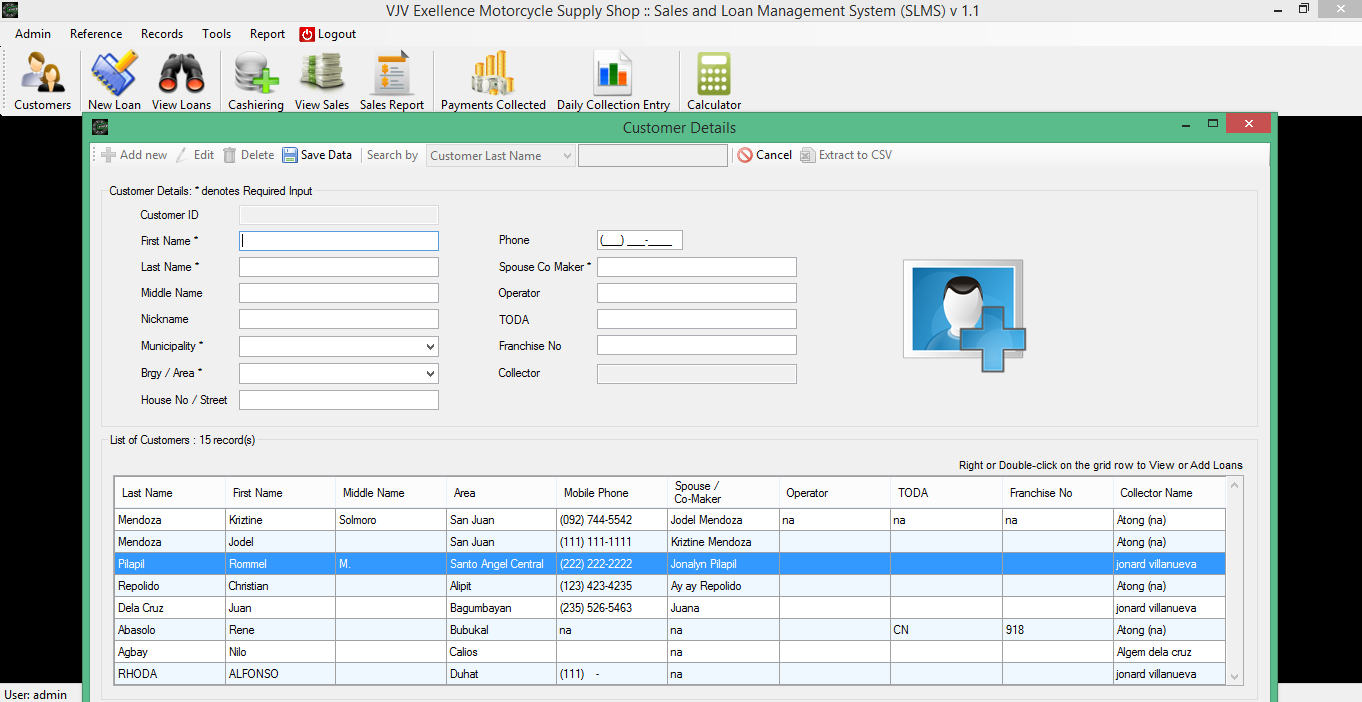Open the Reference menu
Image resolution: width=1362 pixels, height=702 pixels.
[x=96, y=34]
